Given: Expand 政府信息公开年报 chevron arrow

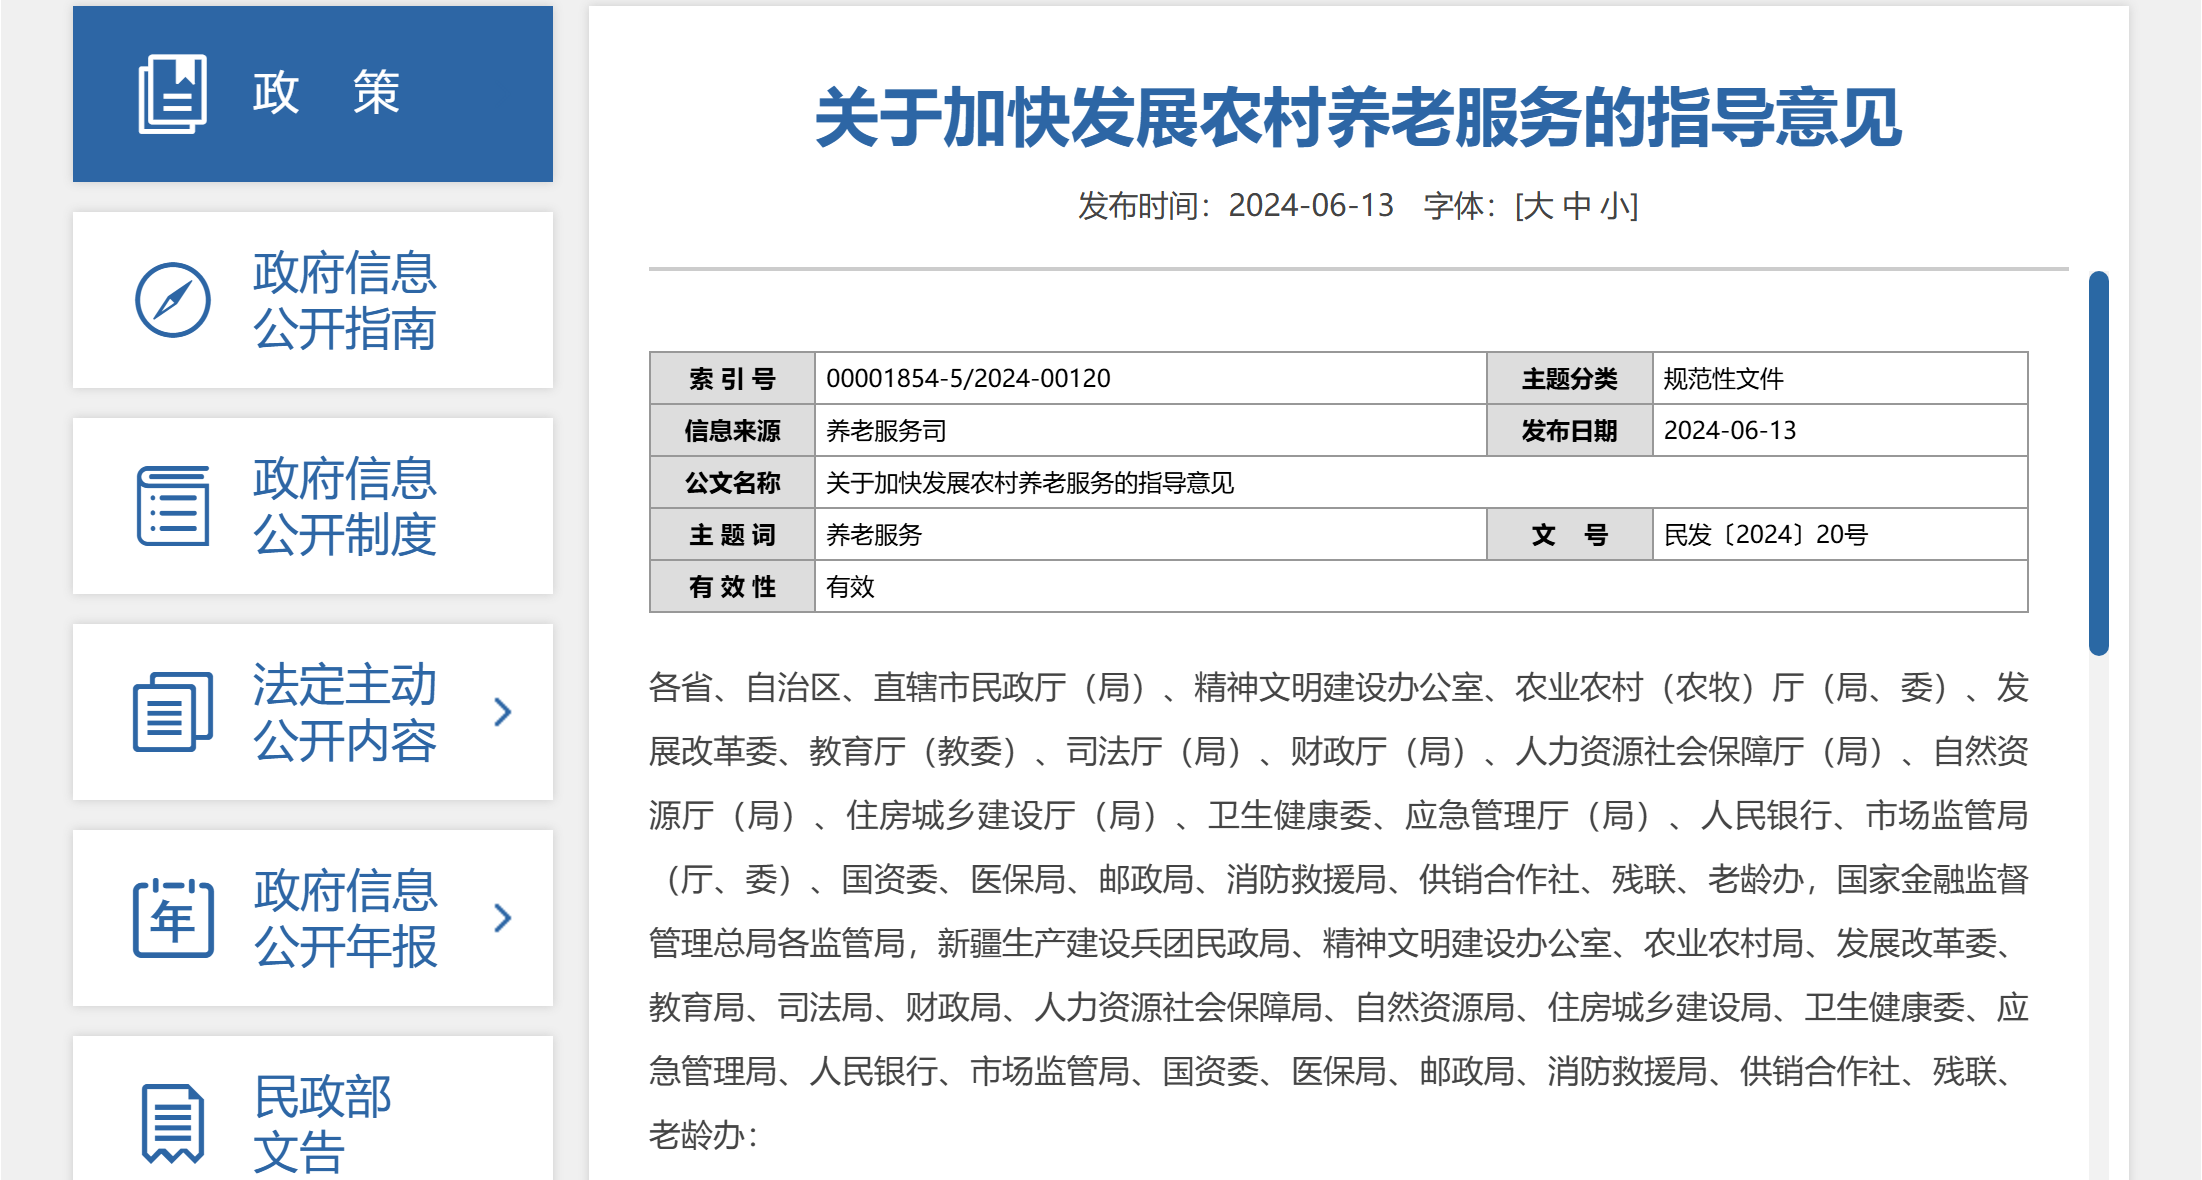Looking at the screenshot, I should pos(503,918).
